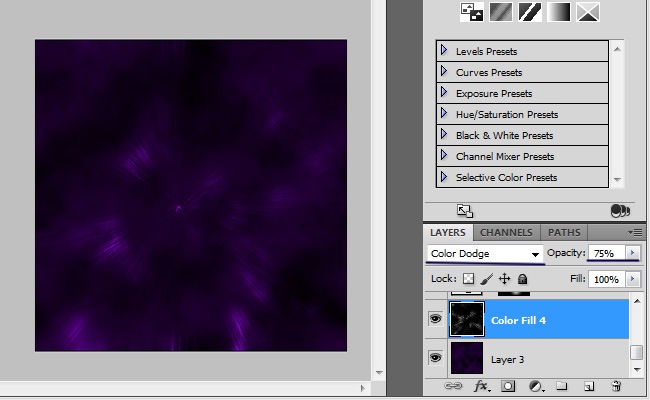Image resolution: width=650 pixels, height=400 pixels.
Task: Open the layer style fx menu
Action: [481, 386]
